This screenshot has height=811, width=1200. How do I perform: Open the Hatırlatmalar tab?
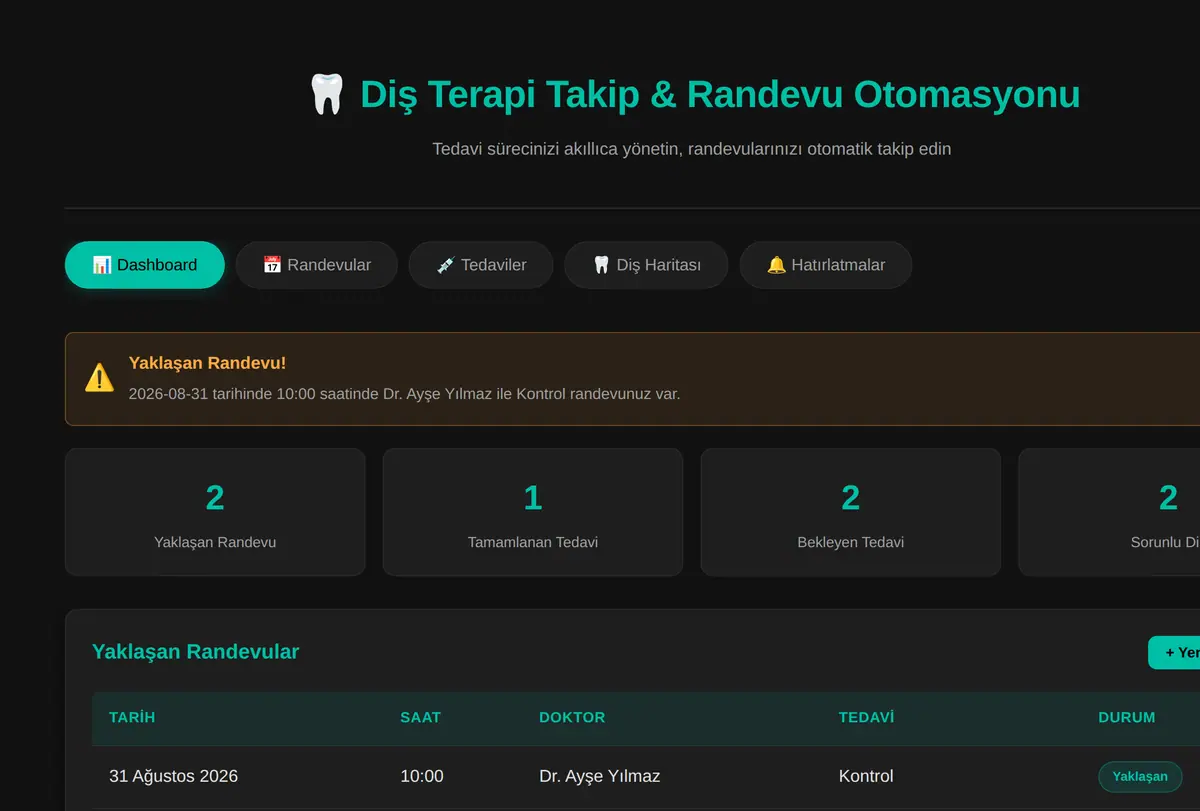(x=825, y=265)
